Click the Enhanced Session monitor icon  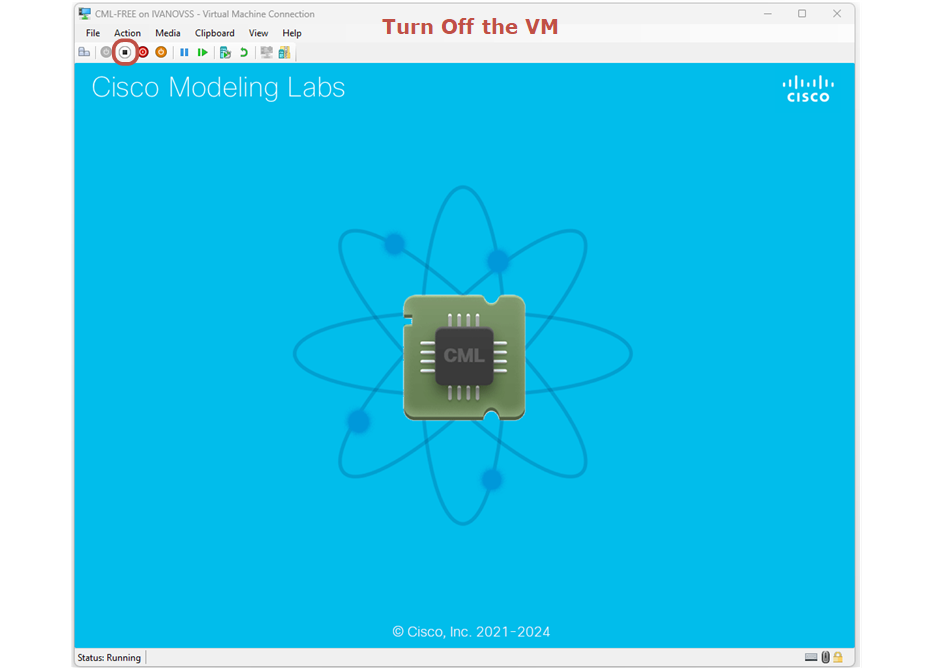(266, 52)
